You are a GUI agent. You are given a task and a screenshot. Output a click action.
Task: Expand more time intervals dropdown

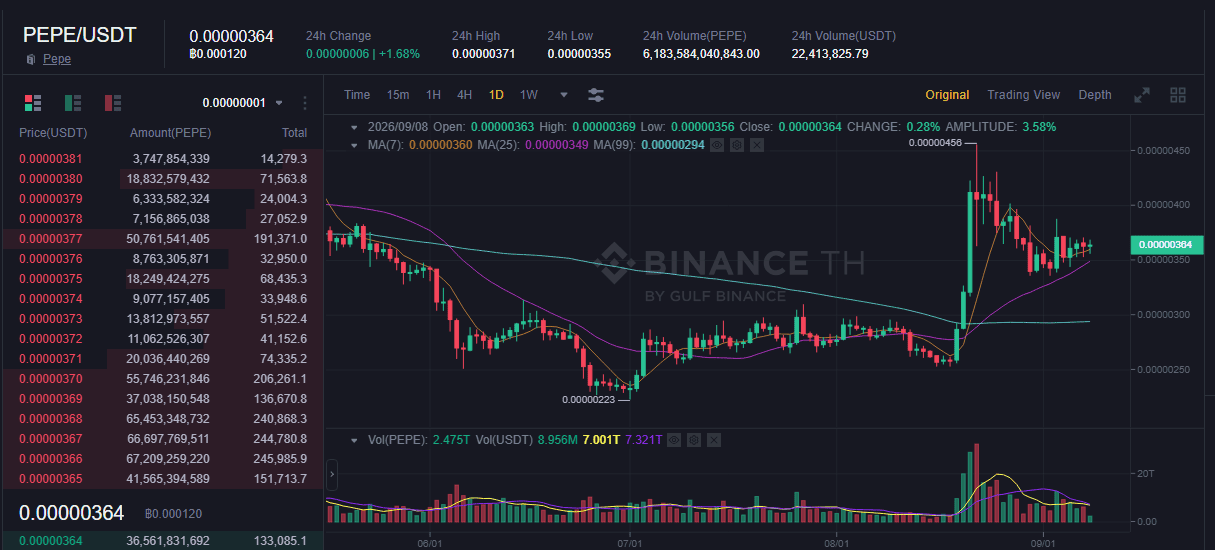(564, 95)
